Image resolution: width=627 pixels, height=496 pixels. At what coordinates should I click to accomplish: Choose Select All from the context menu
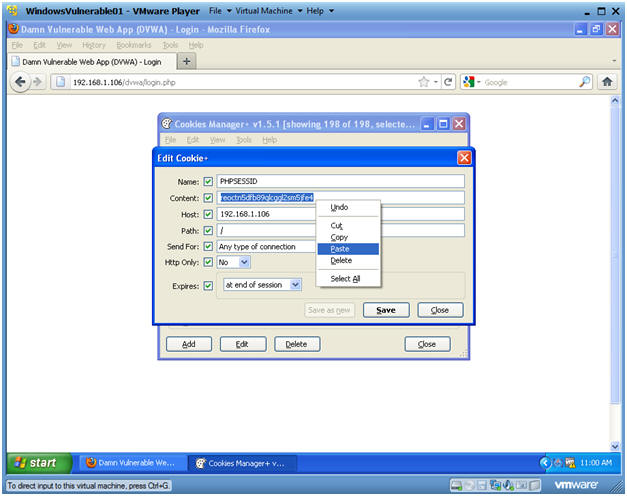point(348,279)
